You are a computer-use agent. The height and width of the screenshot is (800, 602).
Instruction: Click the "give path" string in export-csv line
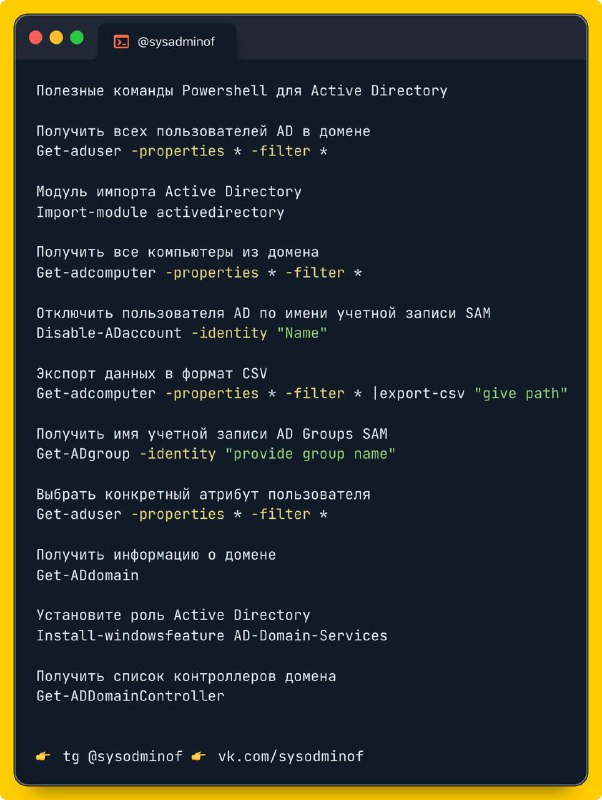521,393
